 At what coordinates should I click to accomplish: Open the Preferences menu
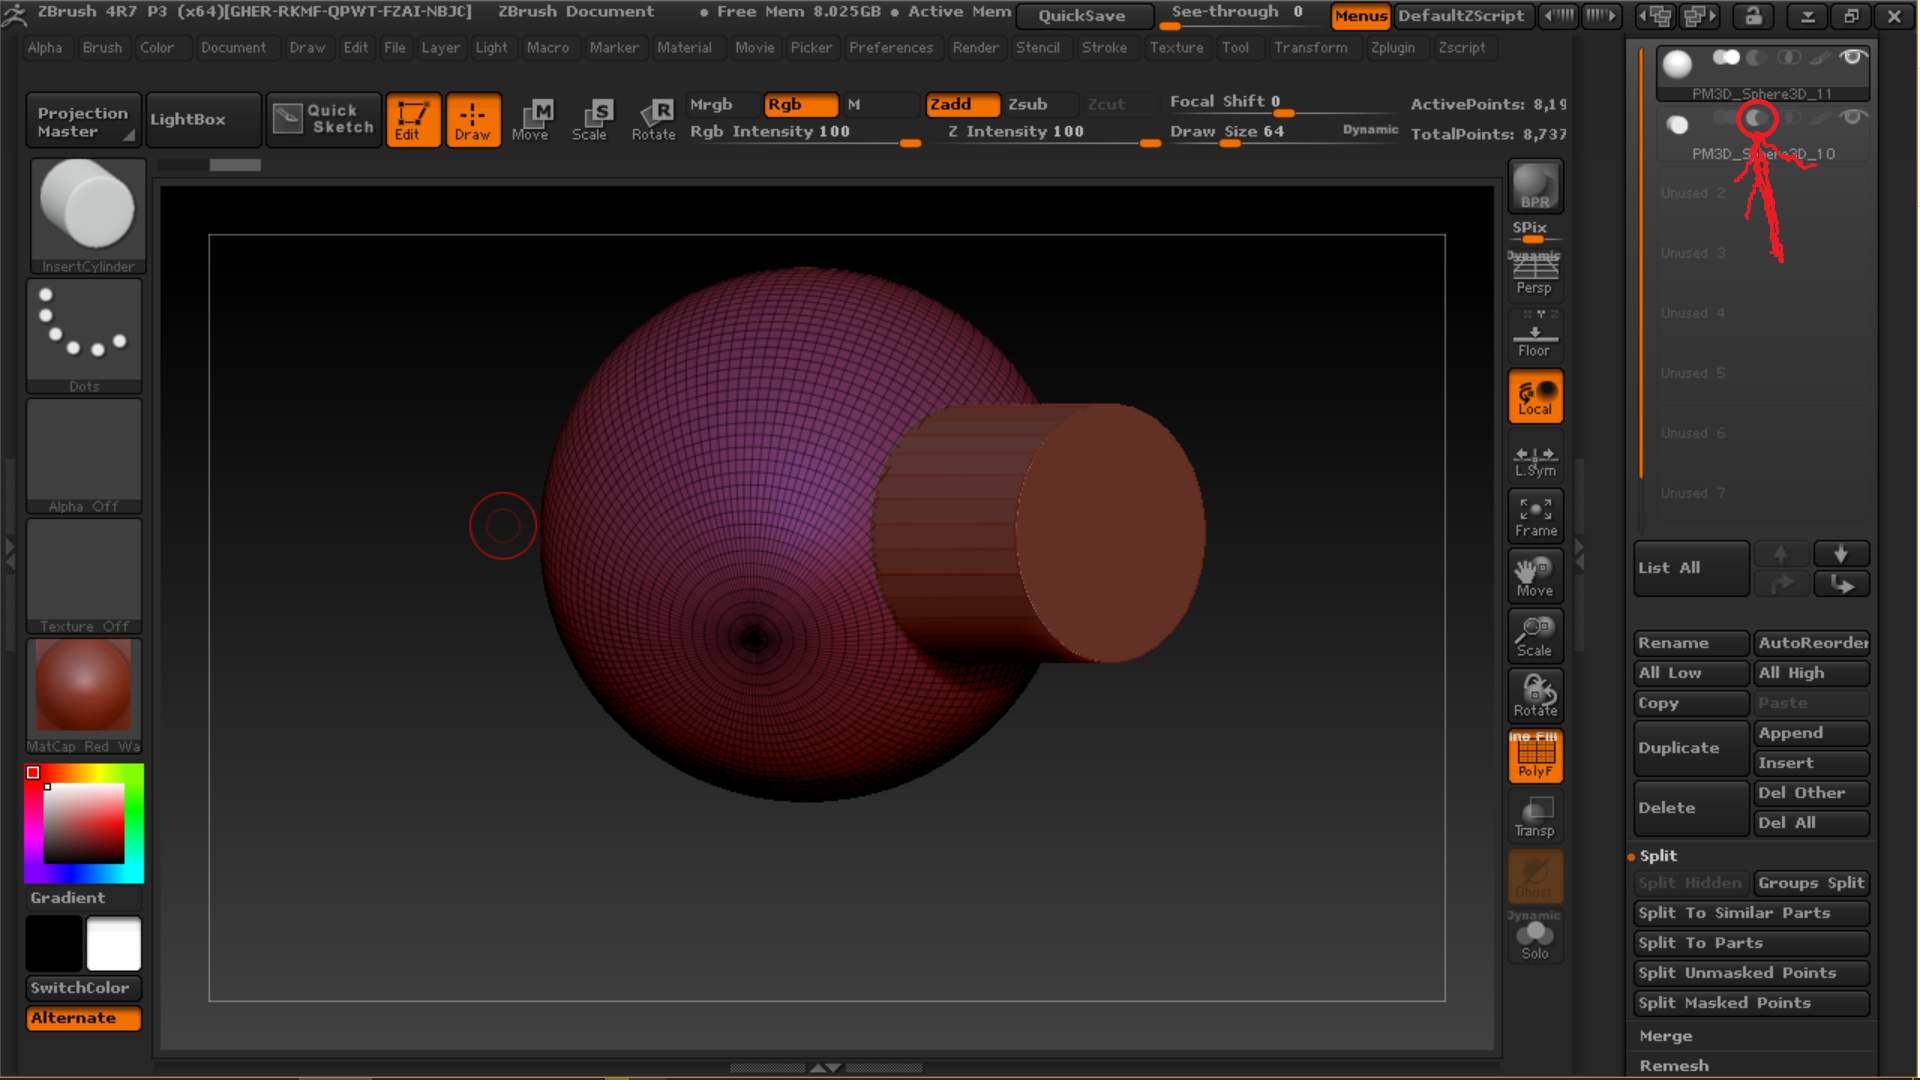(890, 47)
